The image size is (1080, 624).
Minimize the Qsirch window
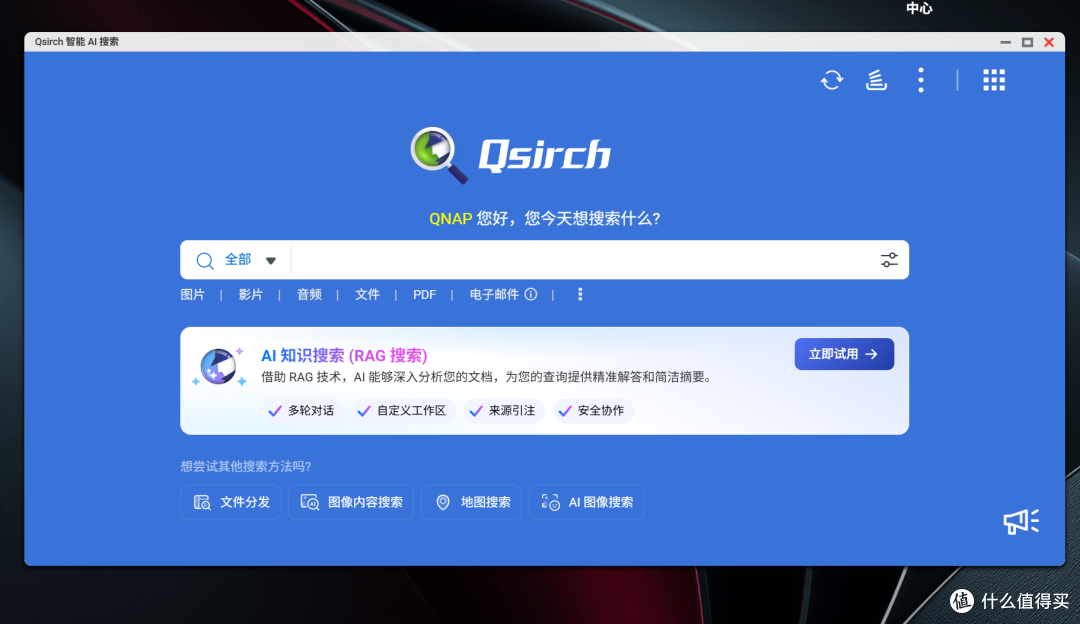click(x=1006, y=42)
